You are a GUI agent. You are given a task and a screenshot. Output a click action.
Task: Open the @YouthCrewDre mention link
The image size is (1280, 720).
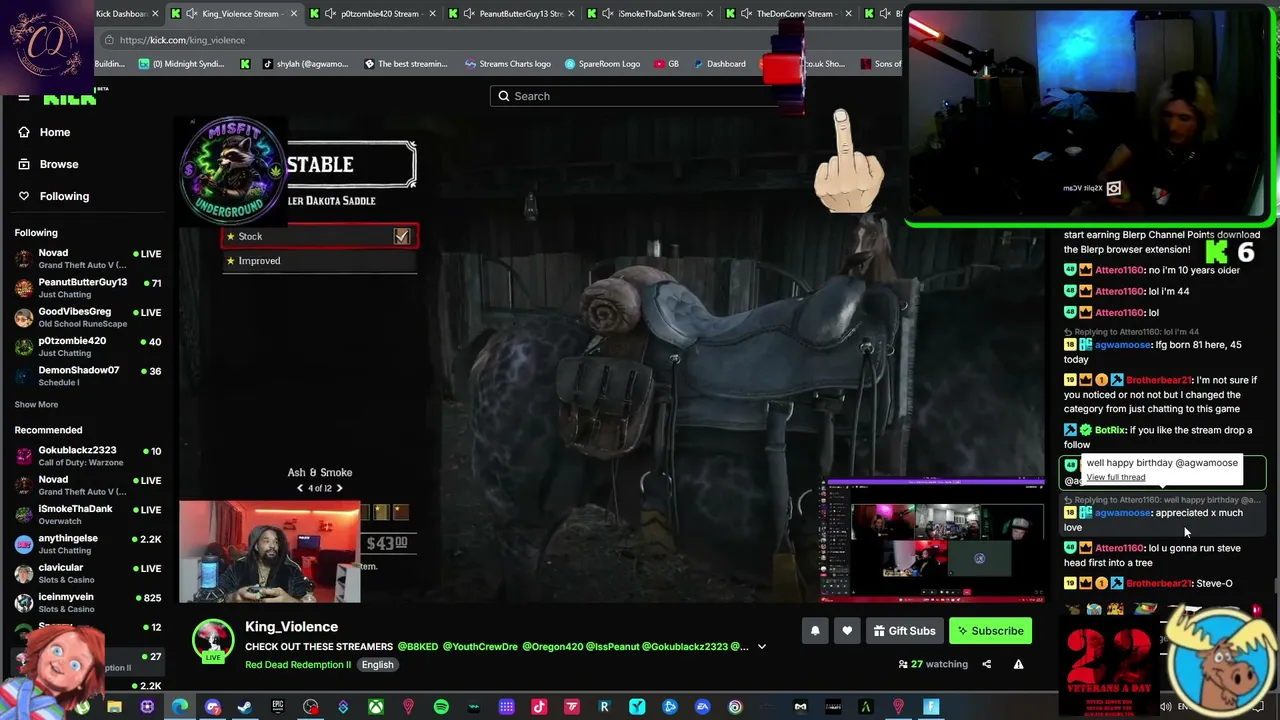(480, 647)
